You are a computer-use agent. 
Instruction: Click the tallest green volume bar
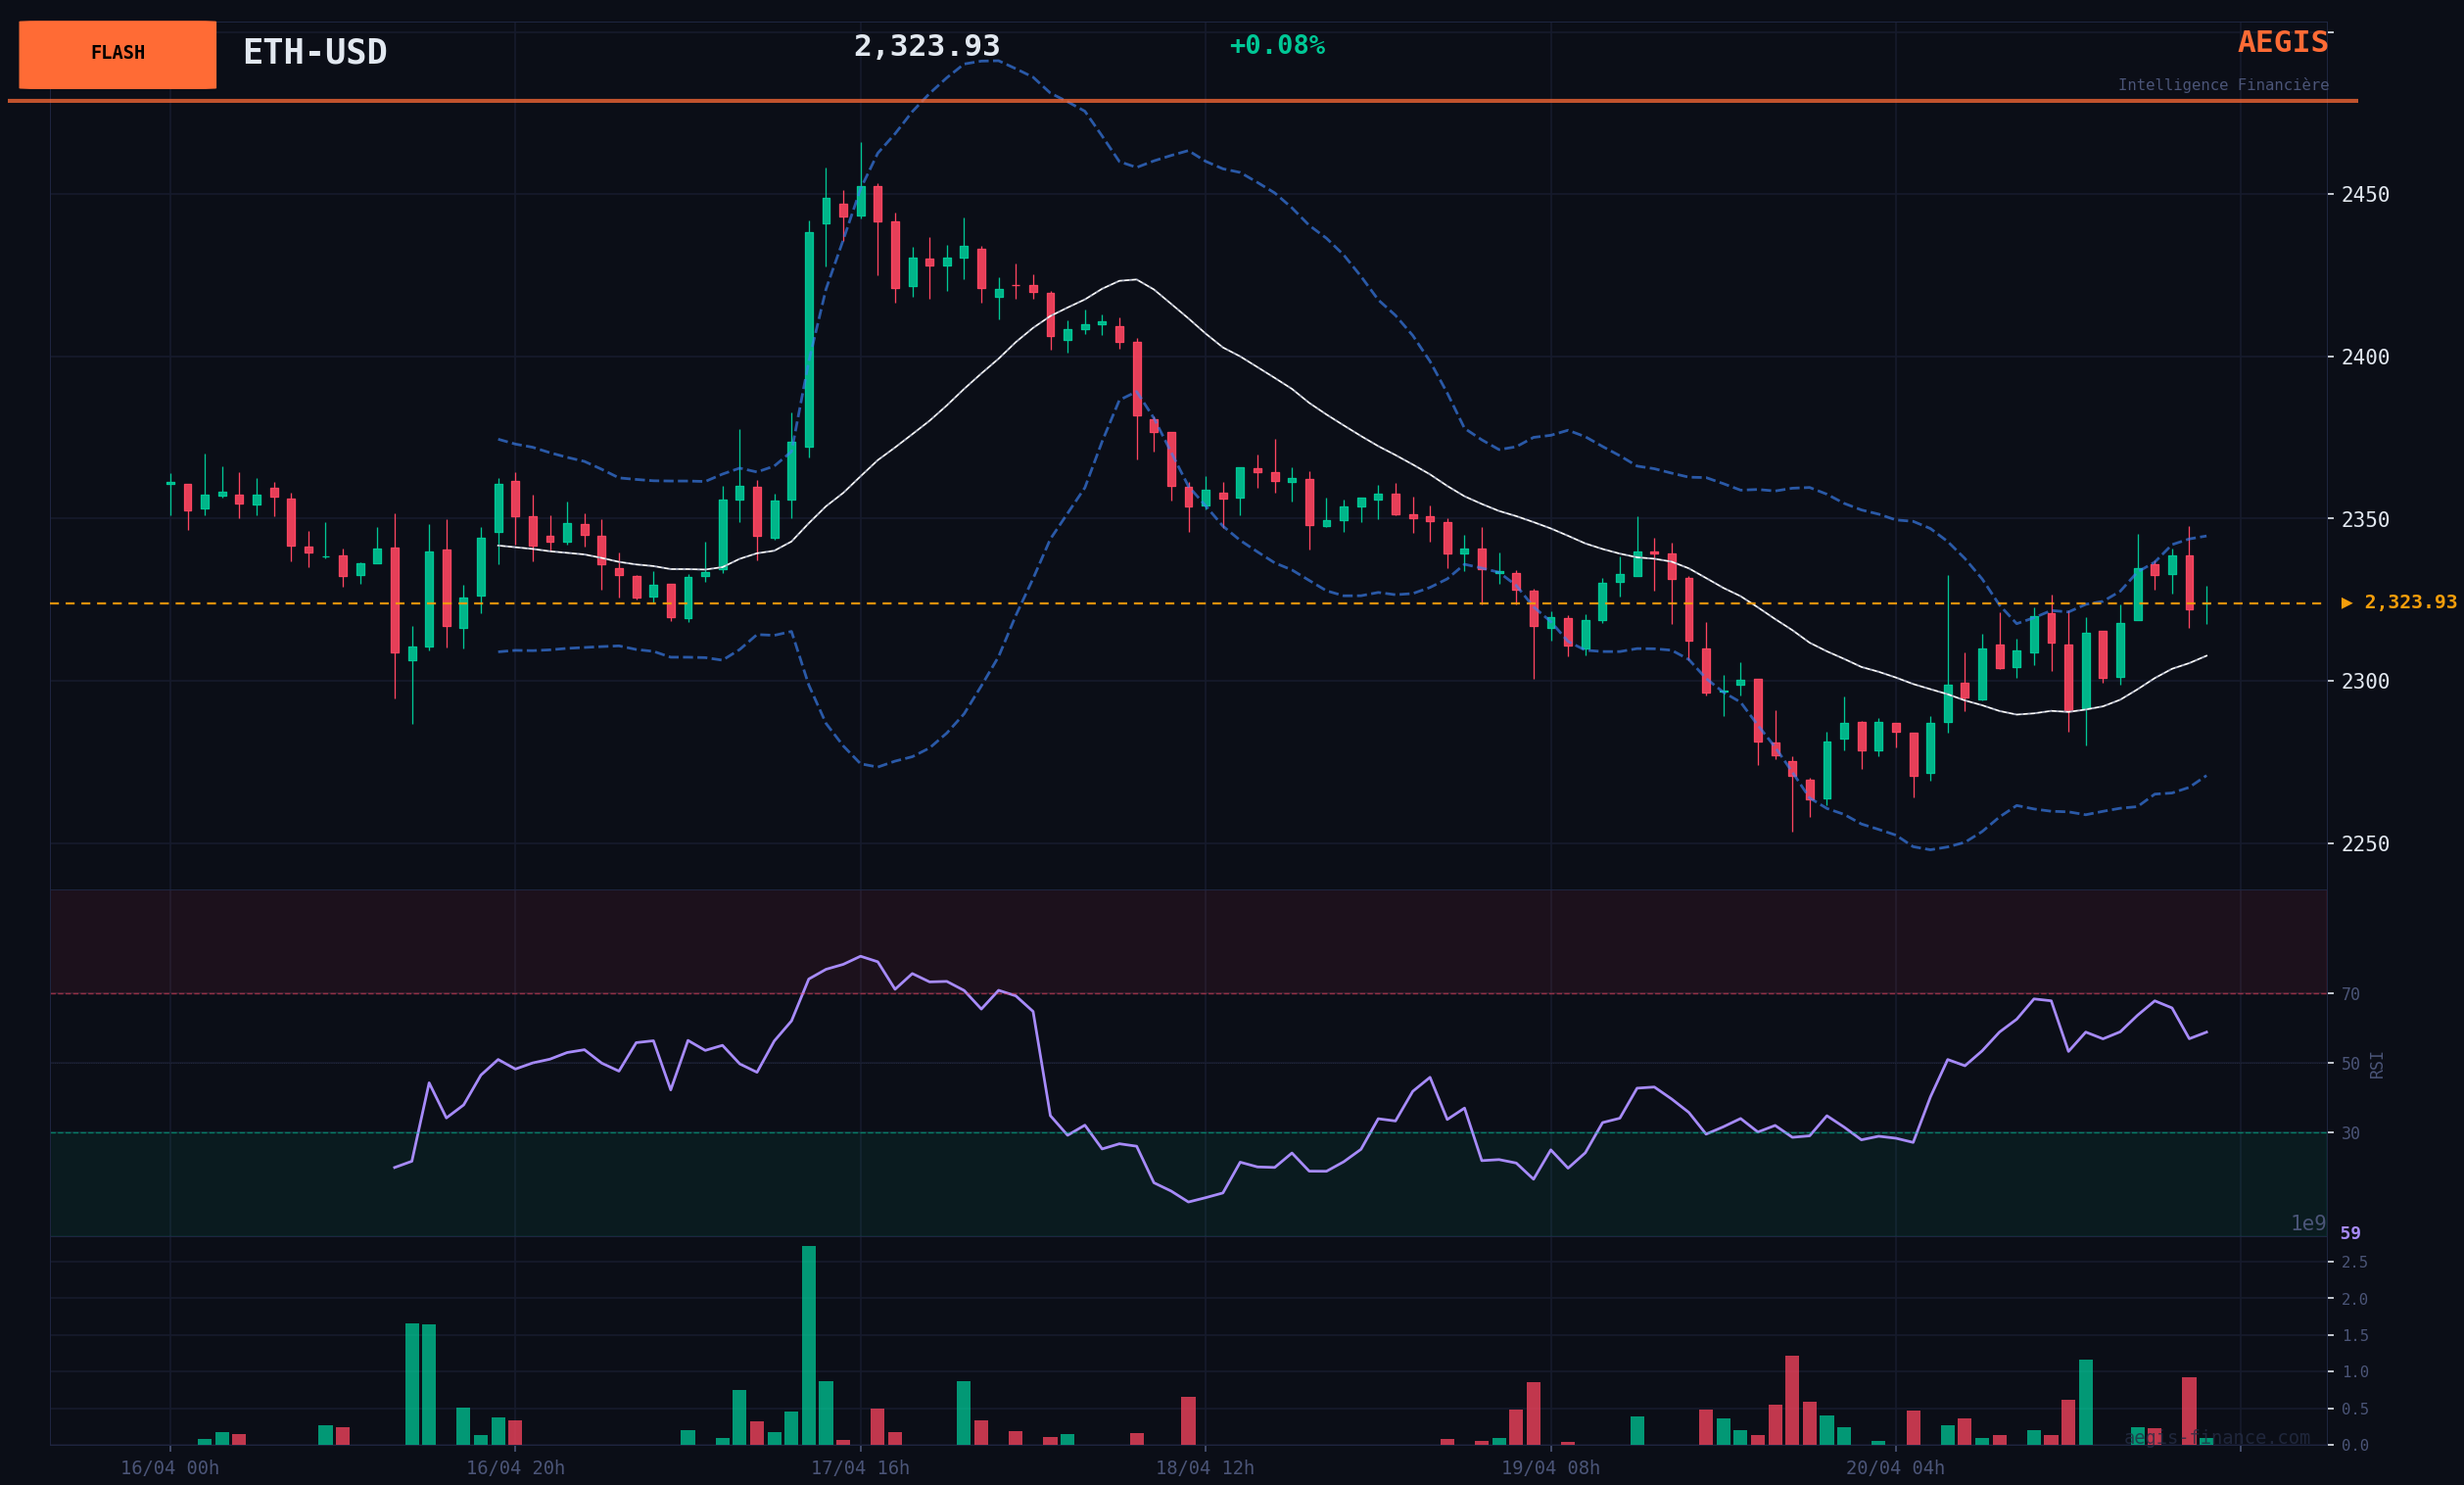pos(808,1344)
